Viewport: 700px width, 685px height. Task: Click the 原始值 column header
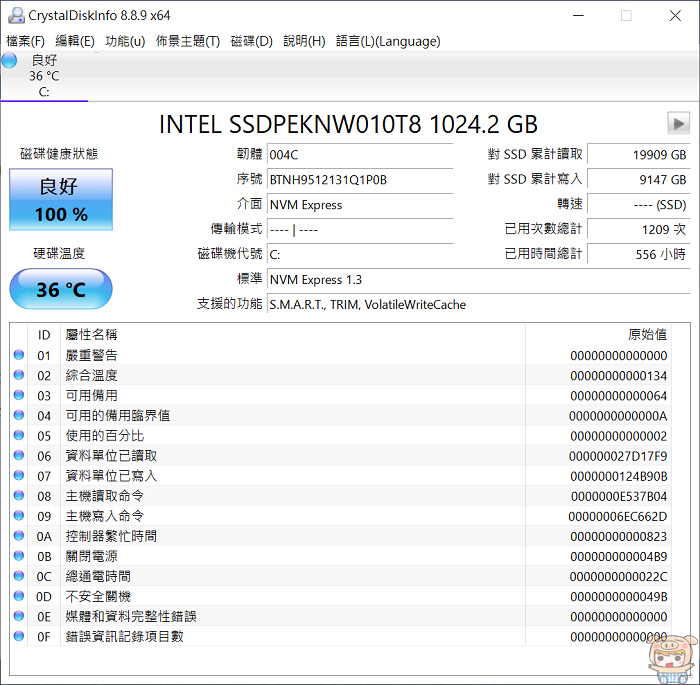[646, 335]
